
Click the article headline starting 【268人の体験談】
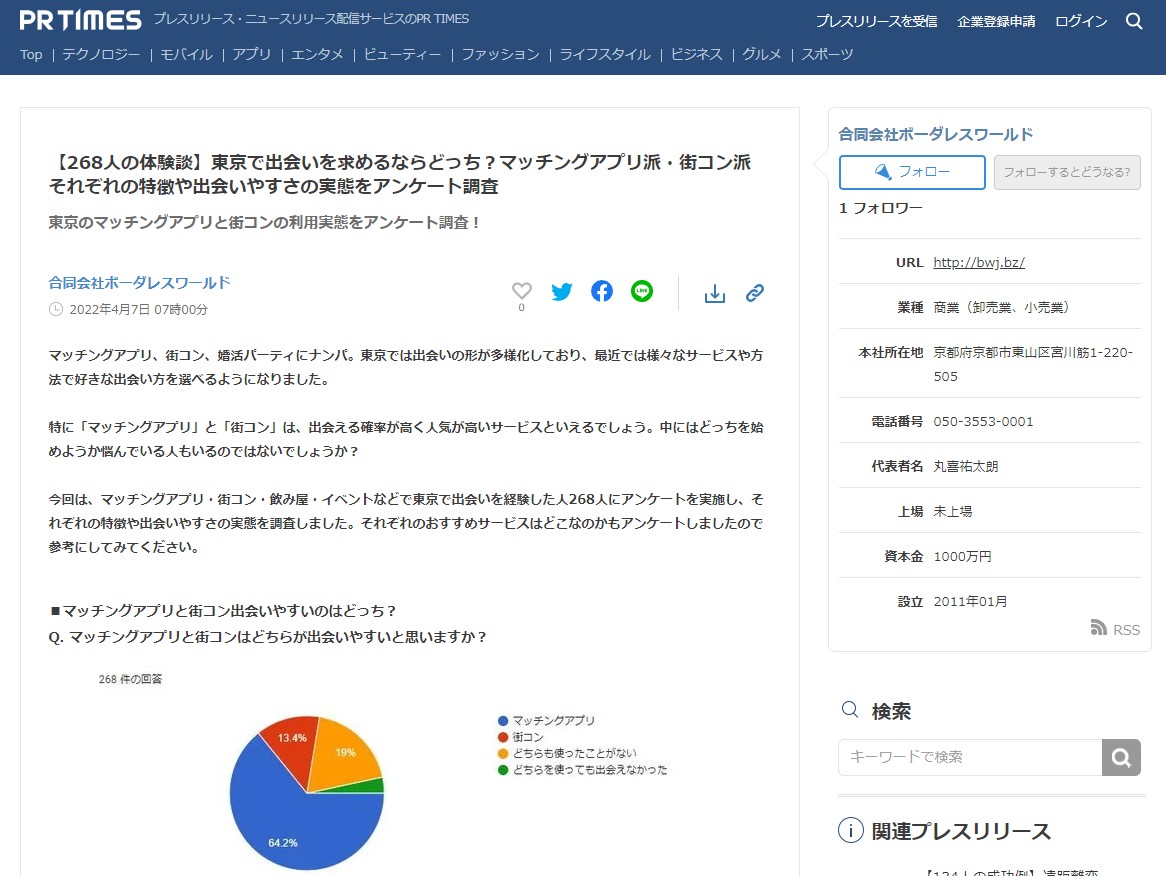click(400, 174)
